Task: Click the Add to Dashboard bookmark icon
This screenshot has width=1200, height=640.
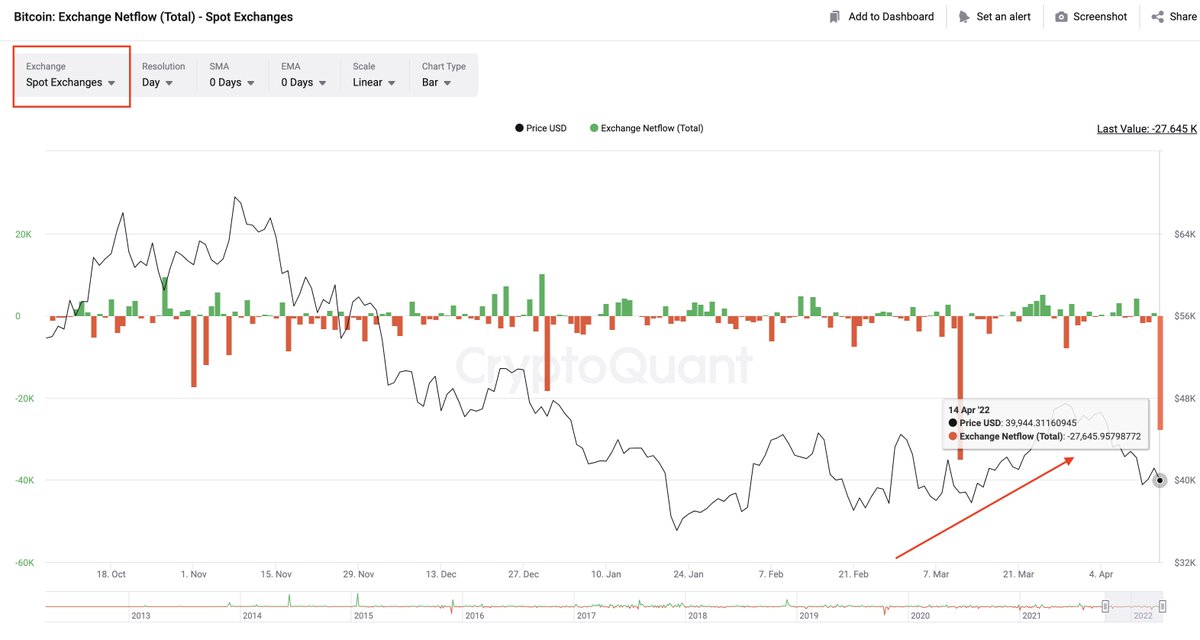Action: click(835, 17)
